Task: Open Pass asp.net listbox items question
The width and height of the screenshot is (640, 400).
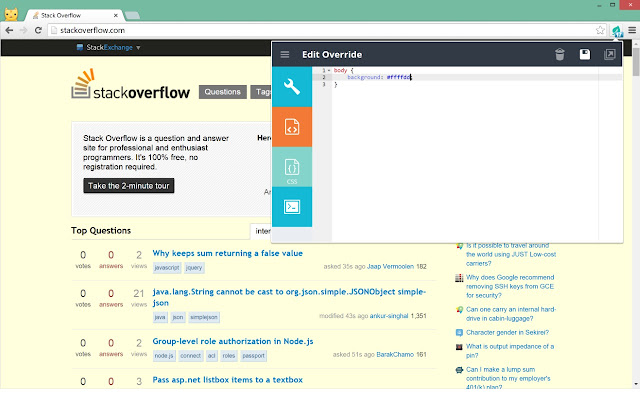Action: (227, 380)
